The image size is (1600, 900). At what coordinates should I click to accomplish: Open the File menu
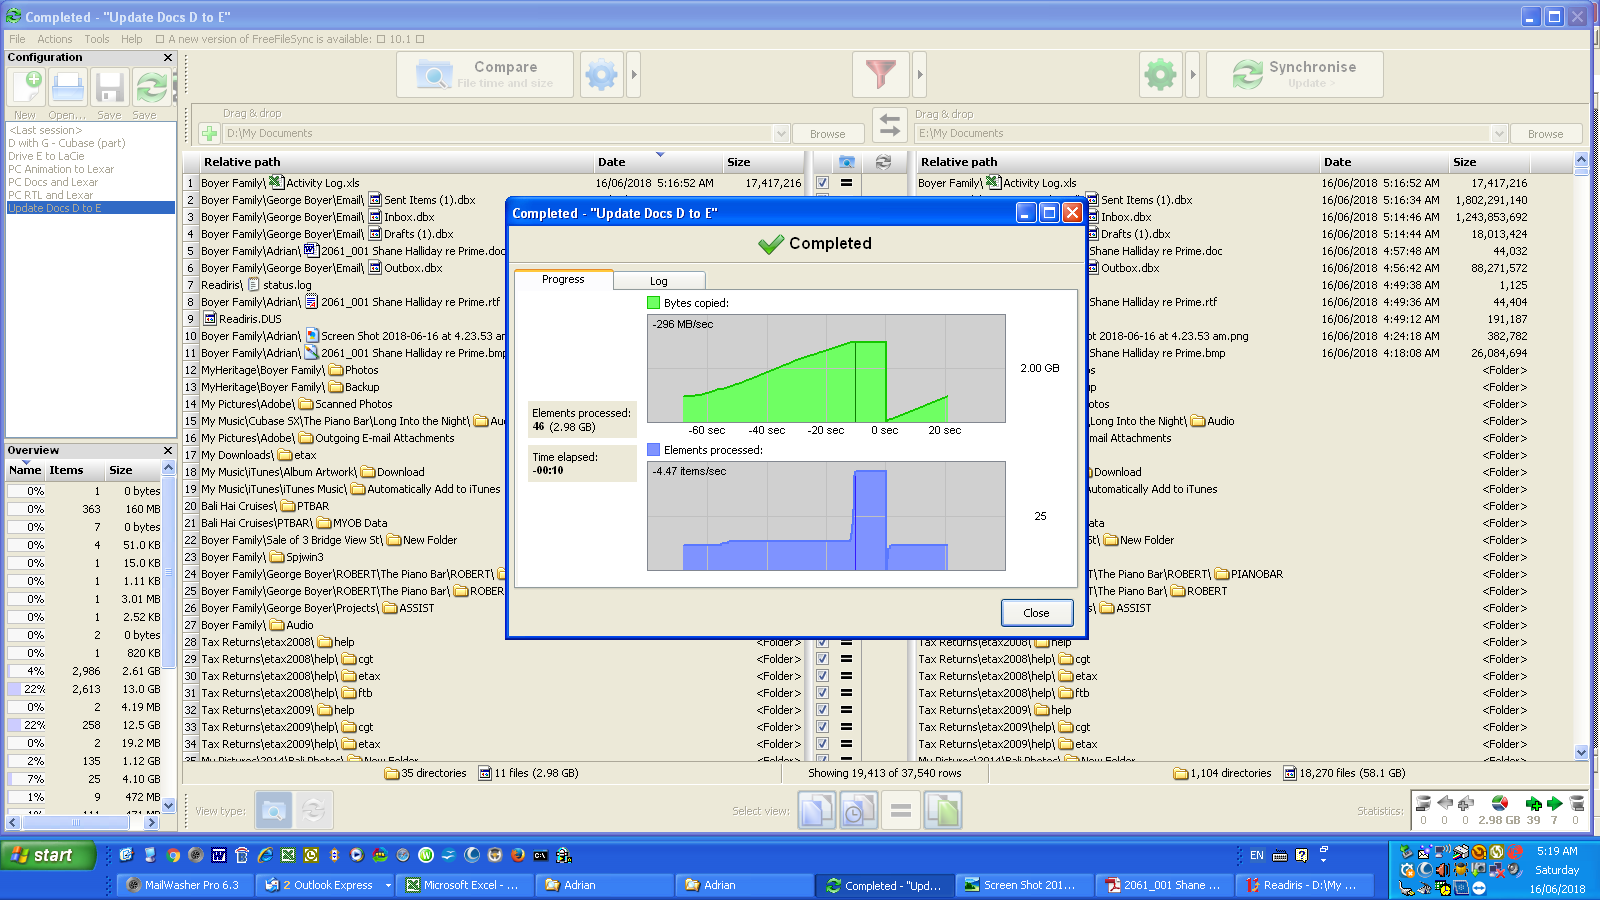coord(17,39)
